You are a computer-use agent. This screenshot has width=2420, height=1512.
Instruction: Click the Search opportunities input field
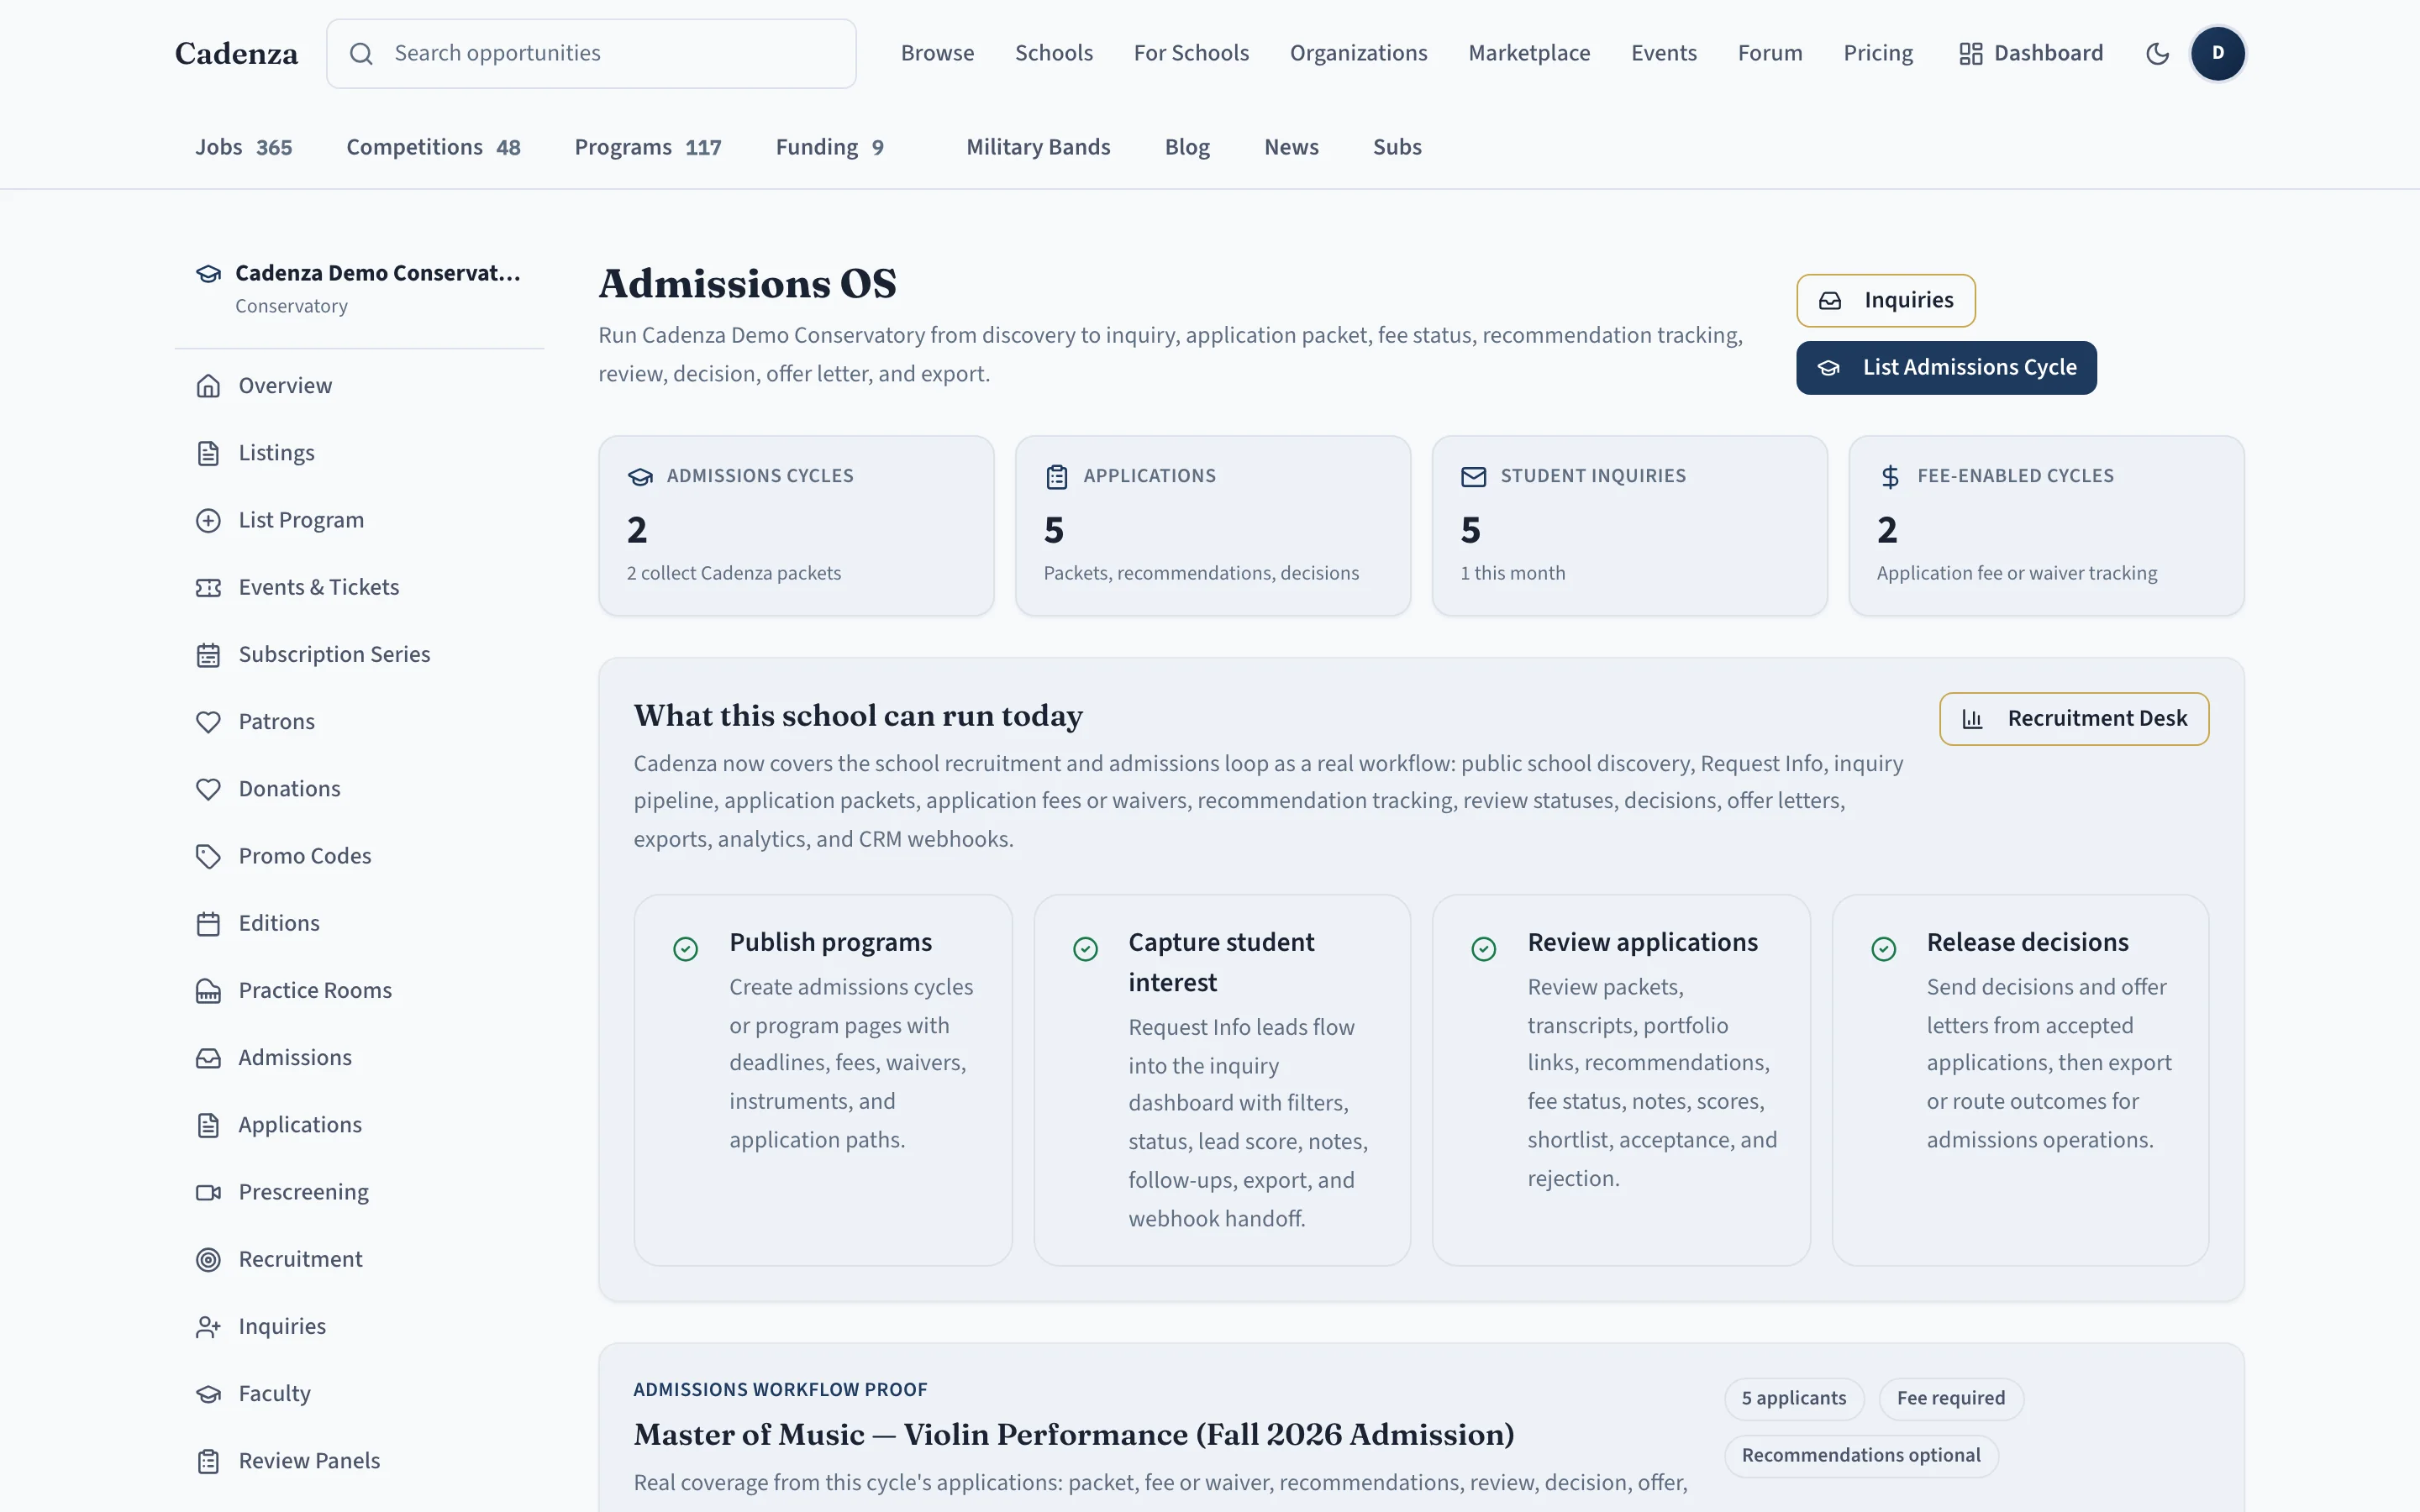click(x=591, y=54)
